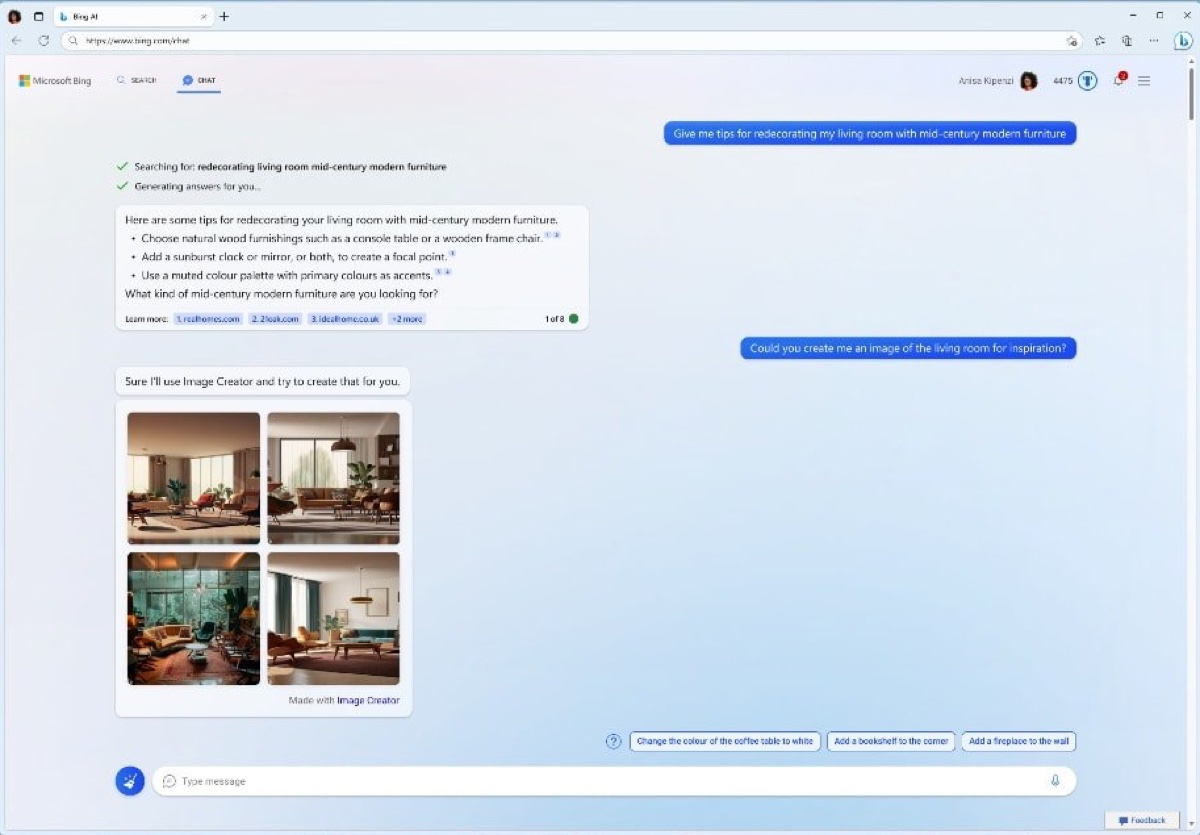Add this page to favorites star icon
Image resolution: width=1200 pixels, height=835 pixels.
click(1071, 41)
